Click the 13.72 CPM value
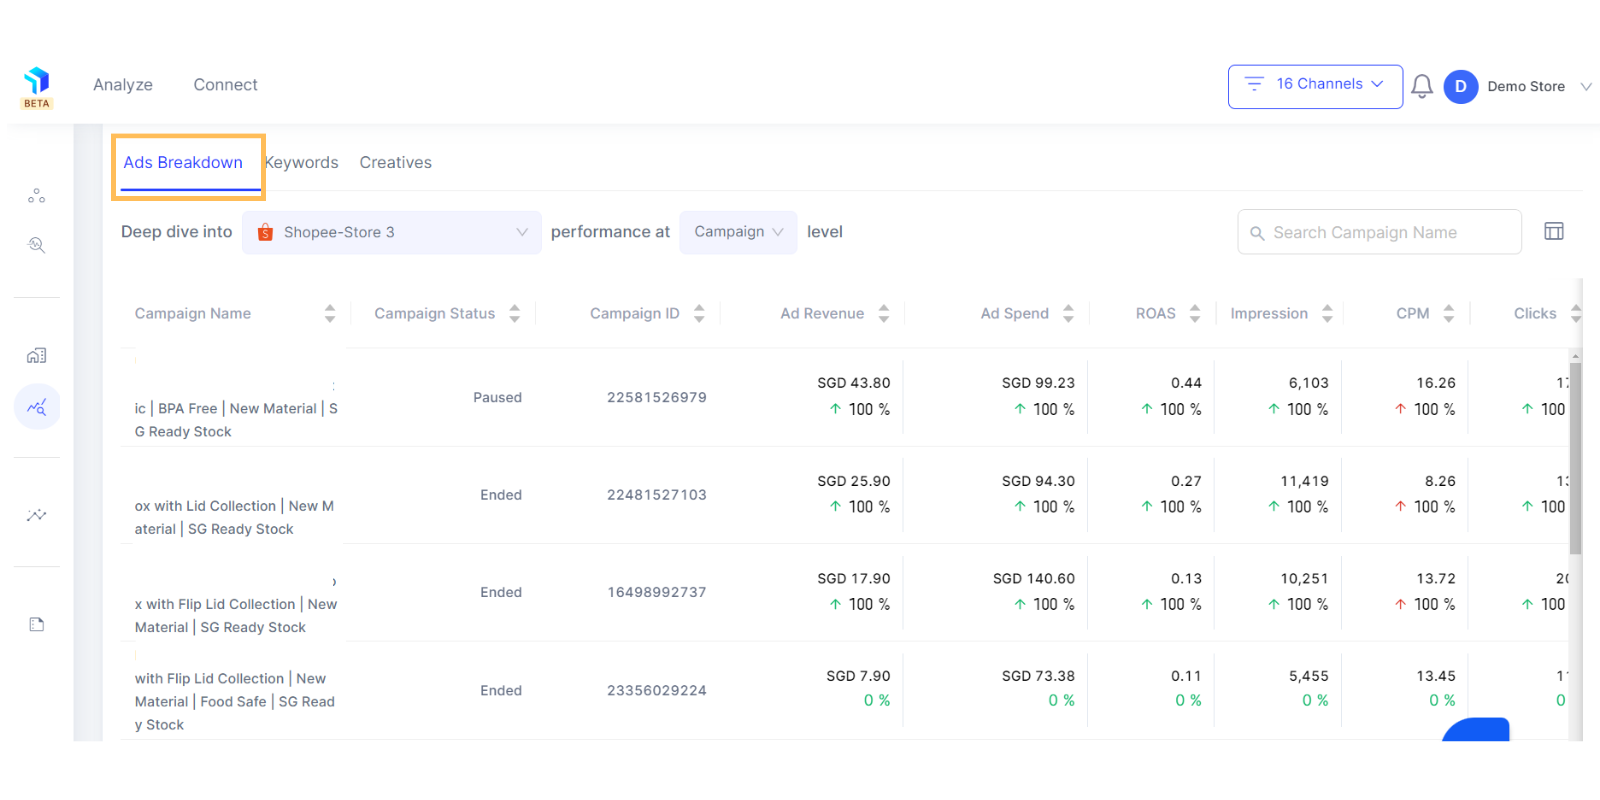 click(1436, 579)
